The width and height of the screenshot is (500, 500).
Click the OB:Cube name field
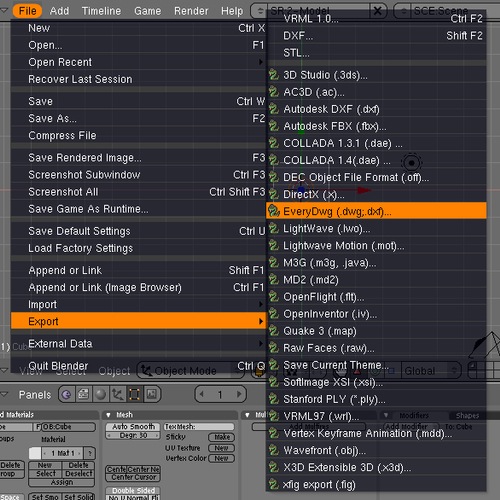[x=68, y=427]
